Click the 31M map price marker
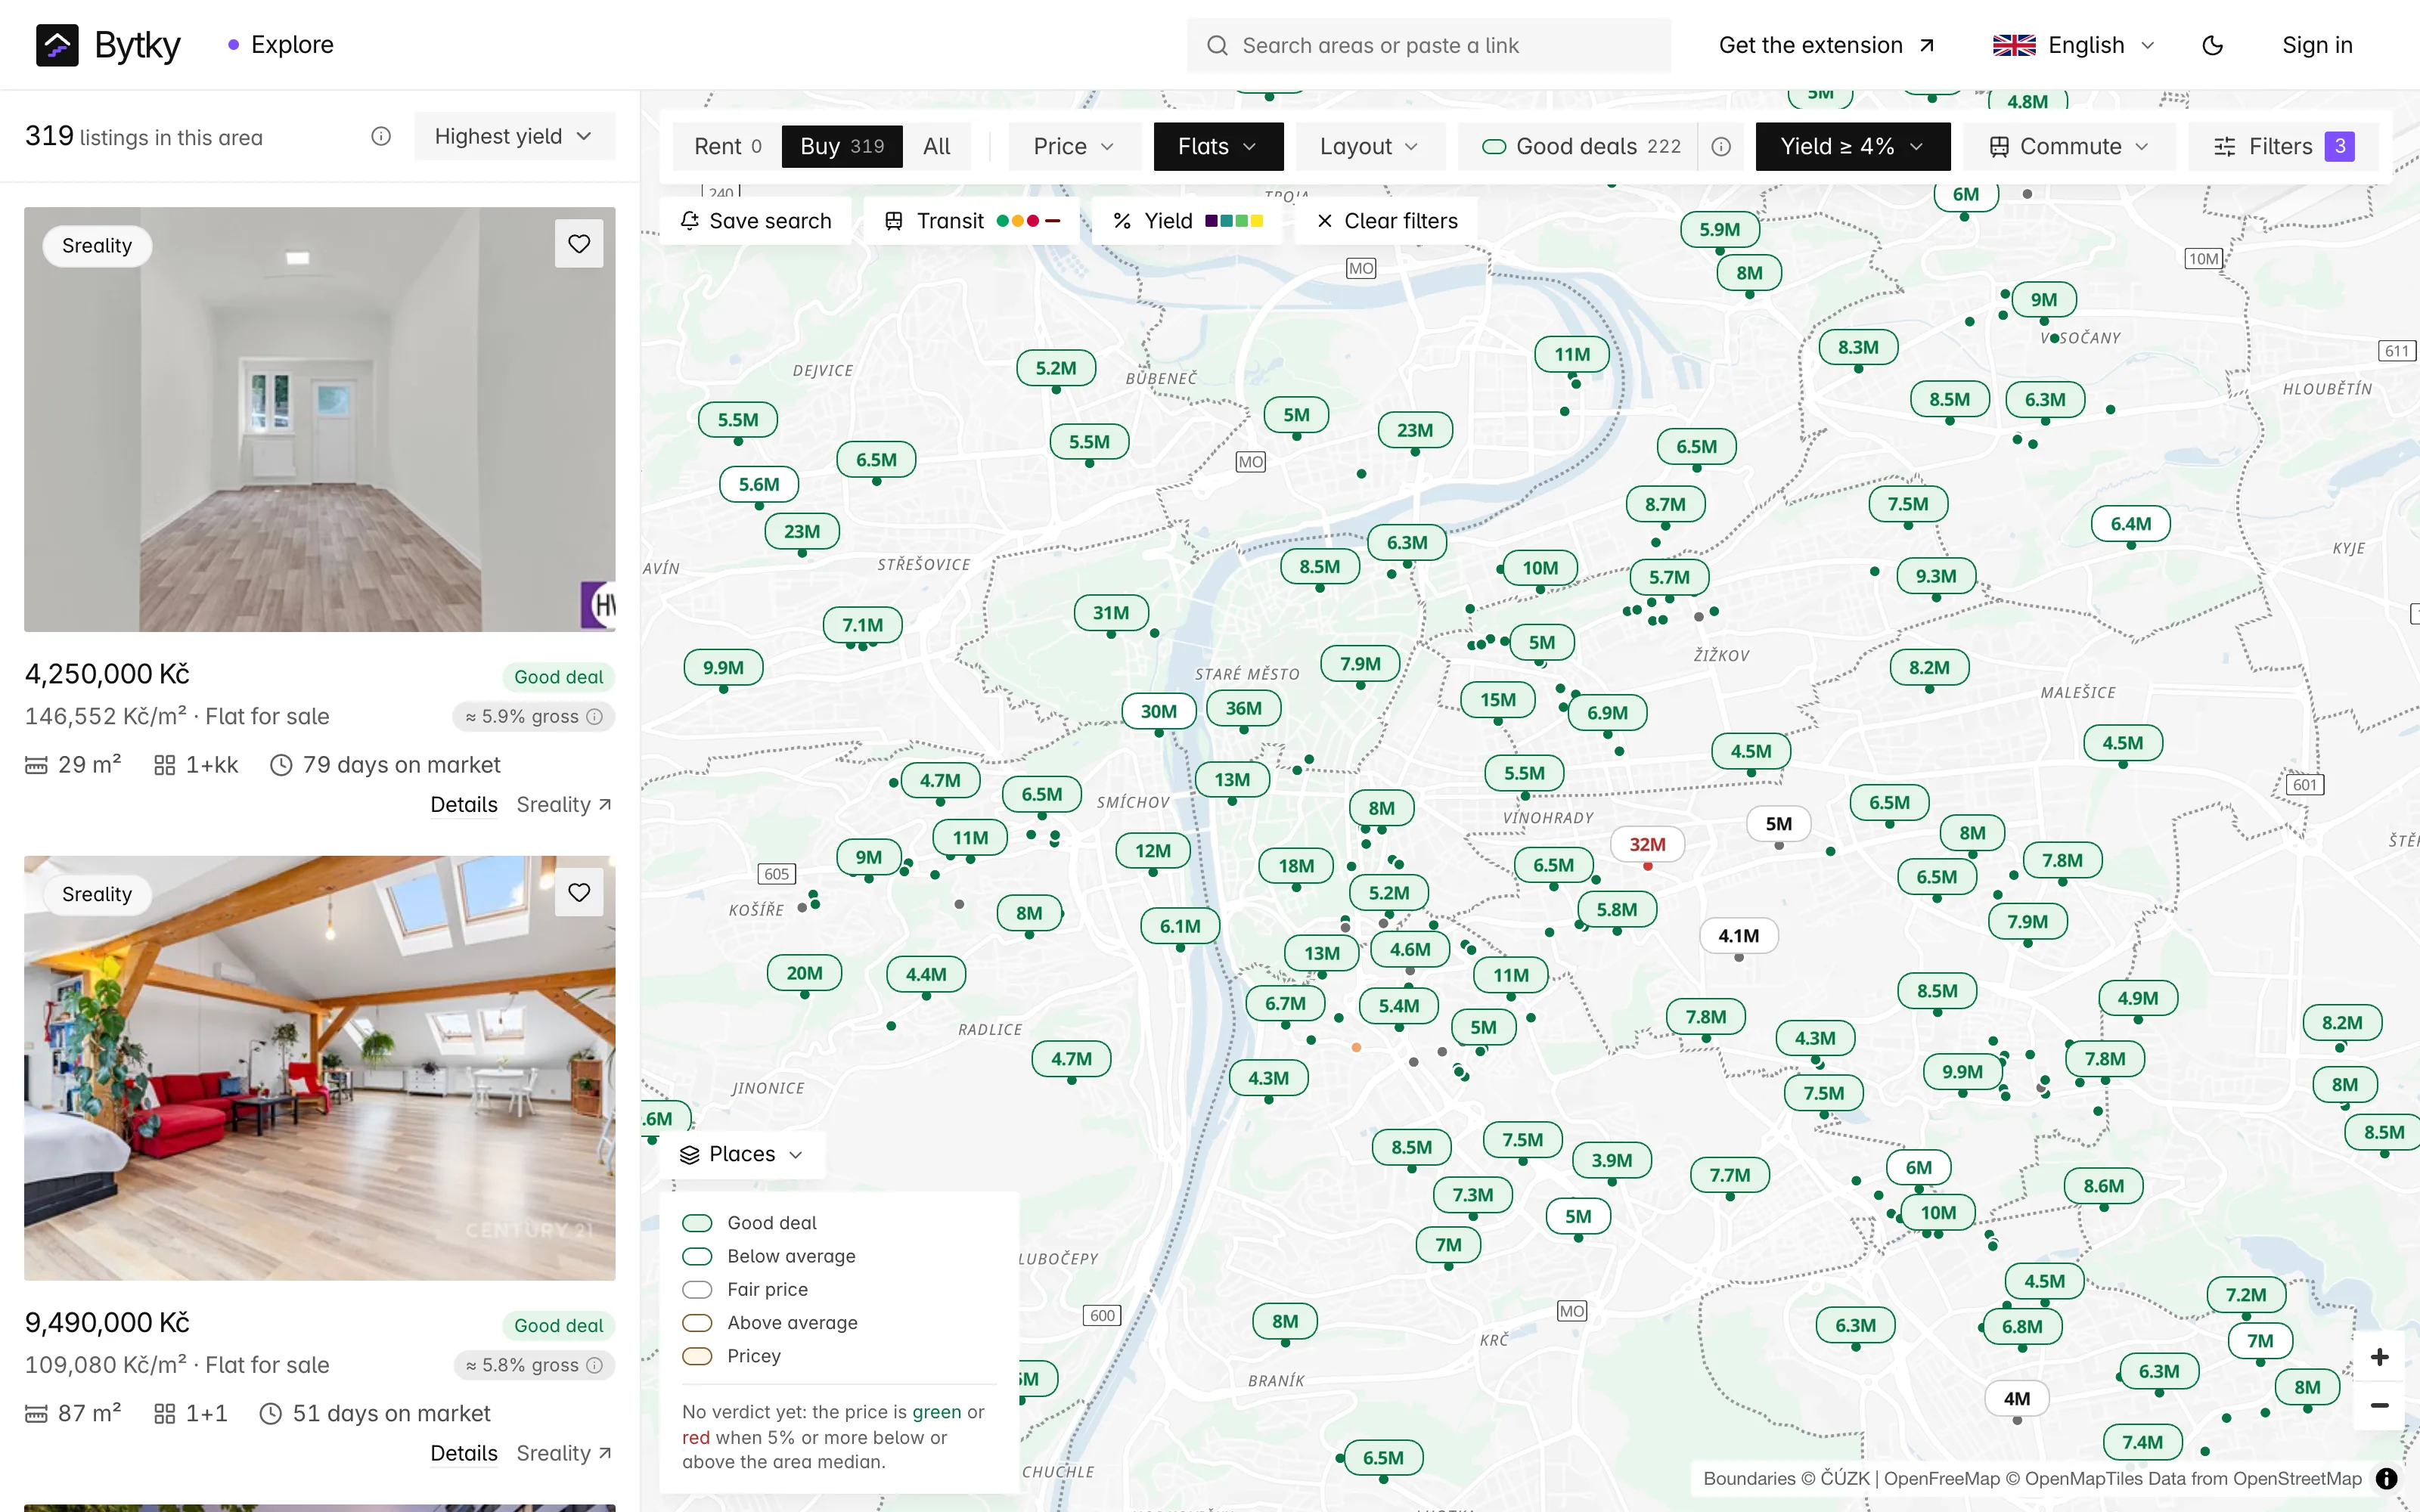 coord(1111,613)
